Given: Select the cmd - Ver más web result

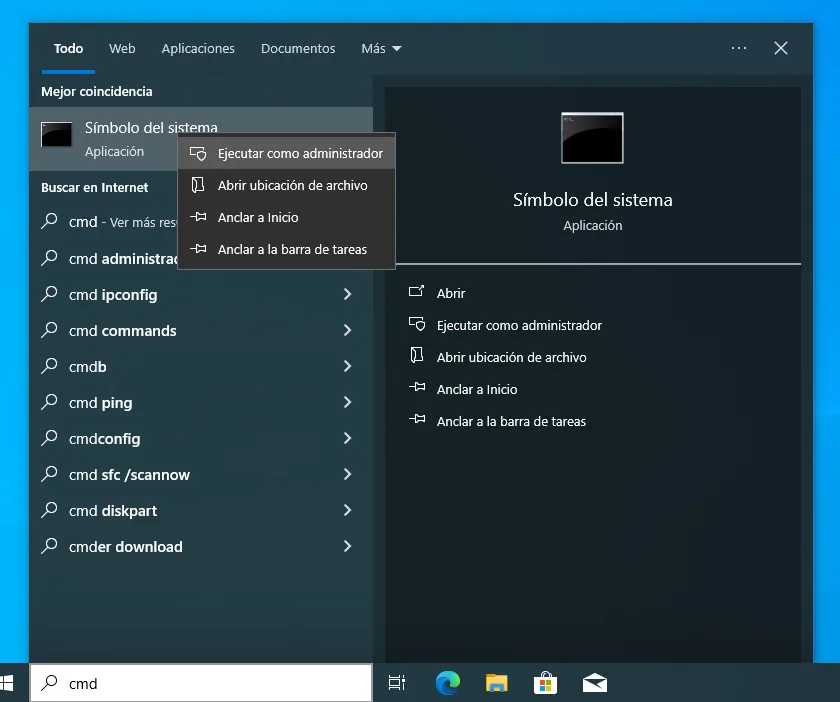Looking at the screenshot, I should [122, 222].
